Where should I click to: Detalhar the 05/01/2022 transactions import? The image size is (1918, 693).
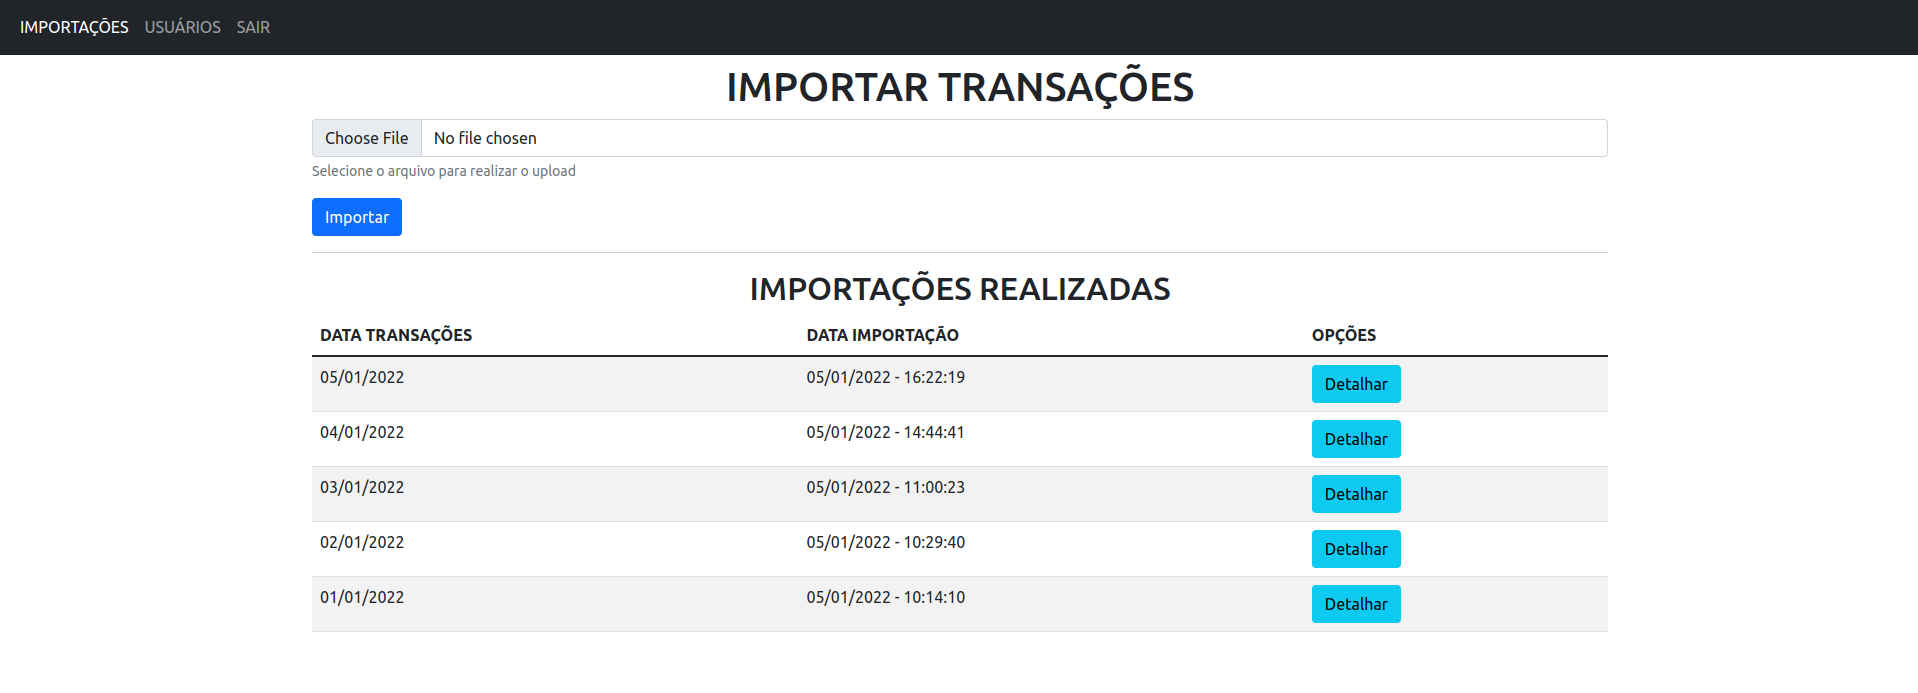pos(1356,384)
